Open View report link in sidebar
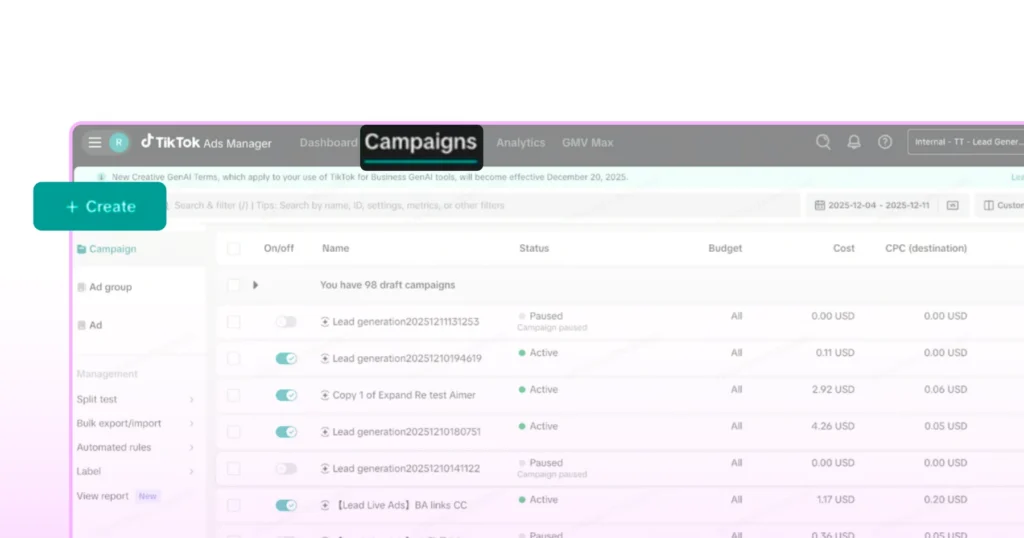 (x=103, y=496)
